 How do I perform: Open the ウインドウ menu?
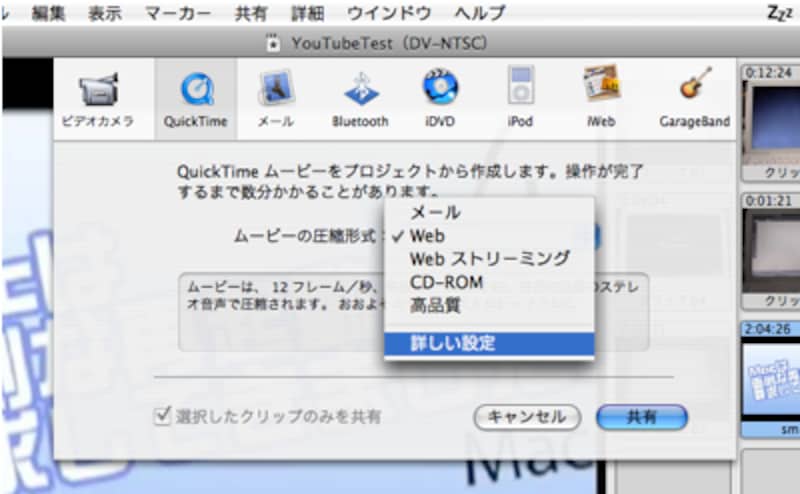click(389, 12)
